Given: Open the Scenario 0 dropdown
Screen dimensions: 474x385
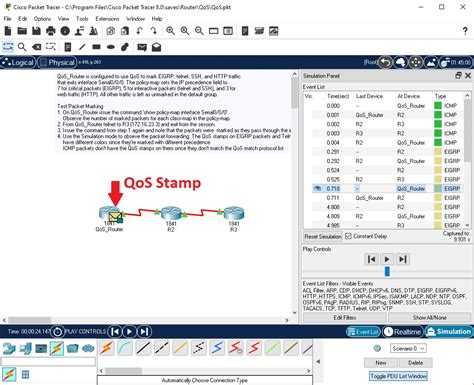Looking at the screenshot, I should [x=408, y=348].
